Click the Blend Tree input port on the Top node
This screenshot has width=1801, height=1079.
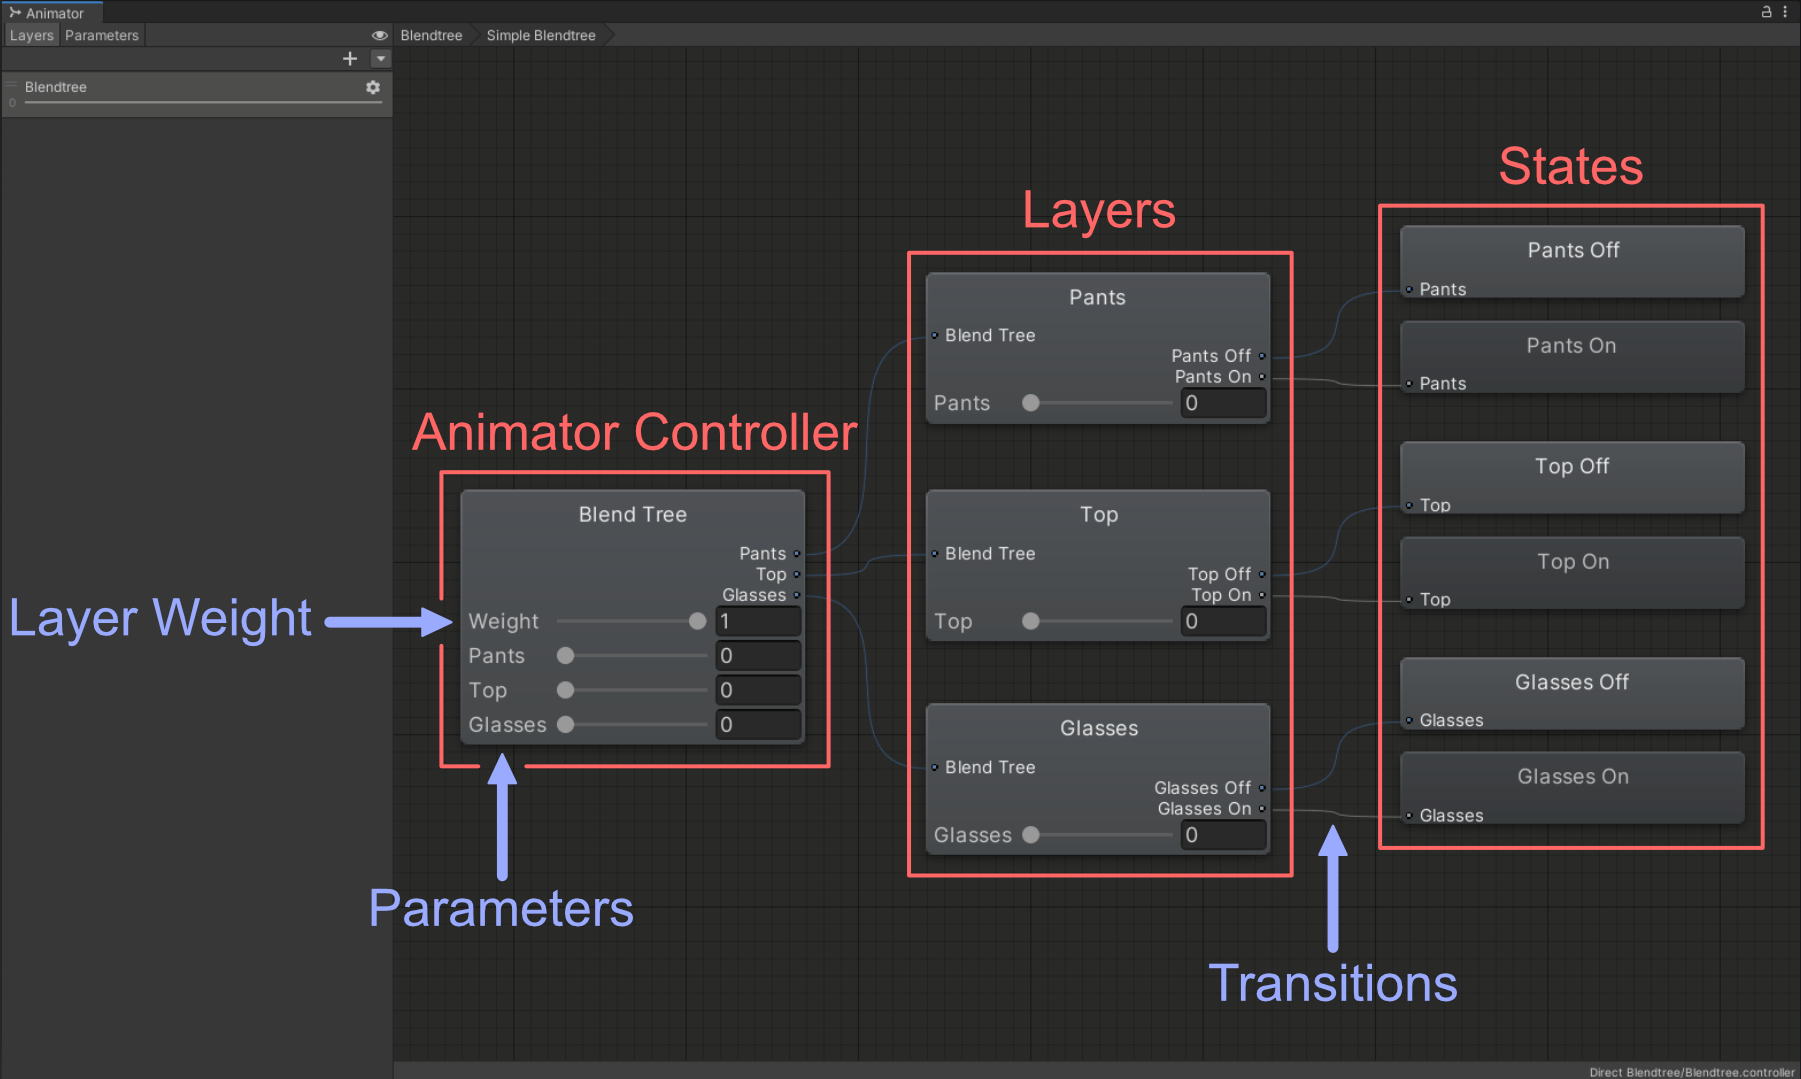(x=935, y=553)
